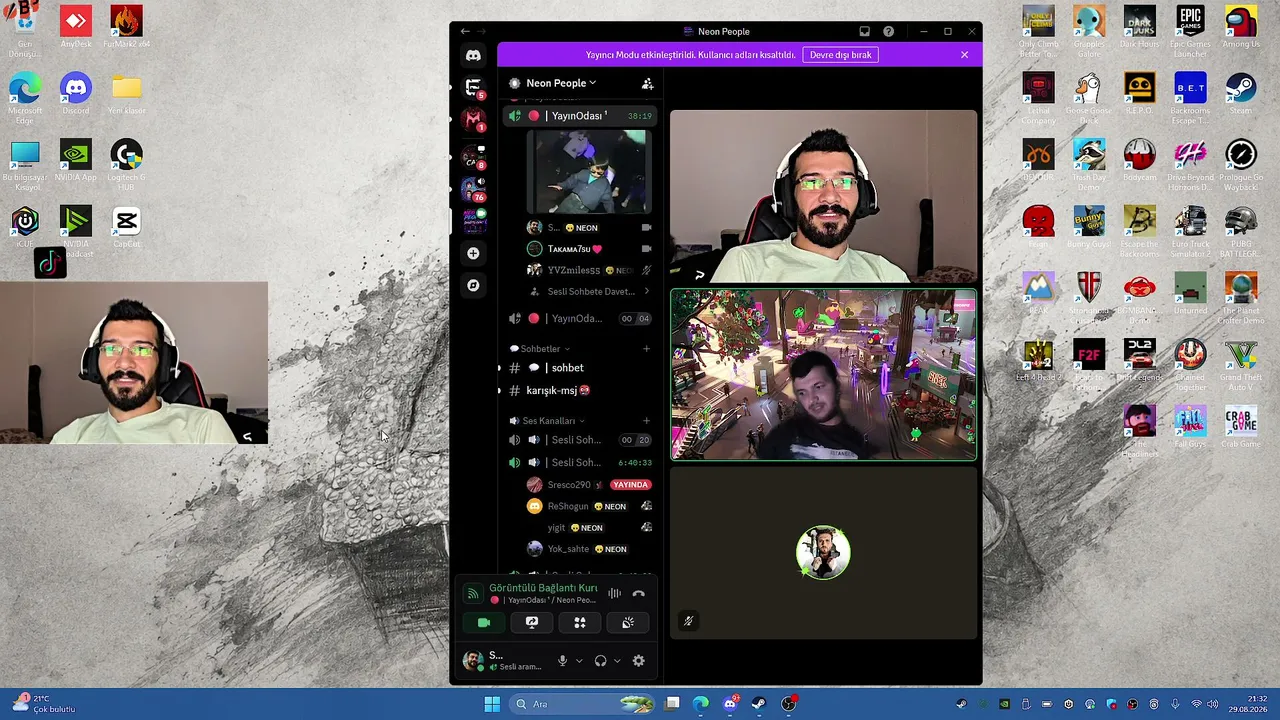Open the karışık-msj text channel
This screenshot has width=1280, height=720.
[x=581, y=390]
